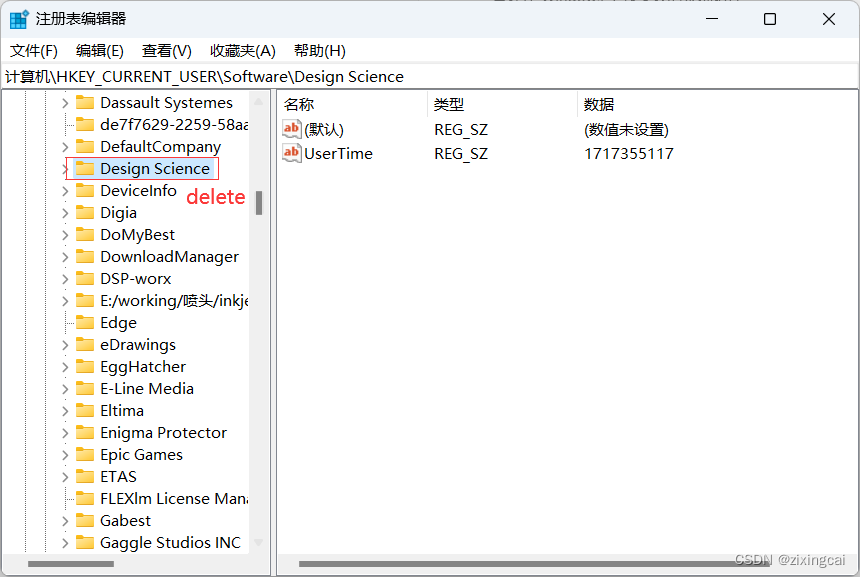
Task: Click the tree pane vertical scrollbar thumb
Action: coord(259,203)
